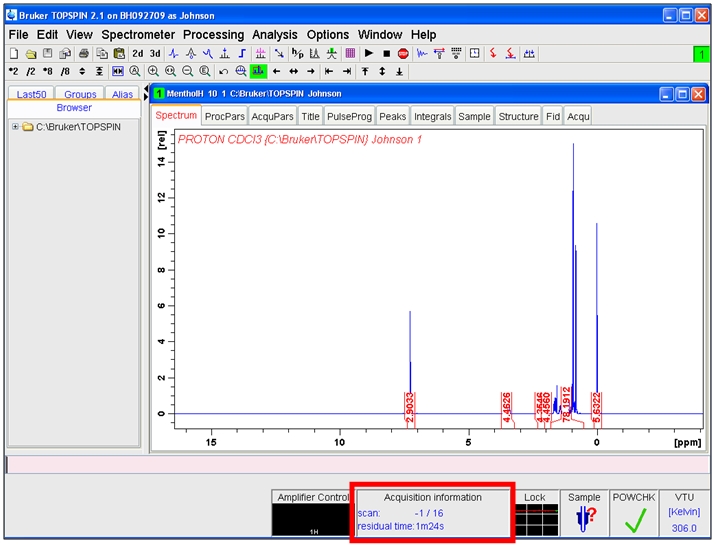Click the VTU temperature value 306.0
The image size is (718, 546).
point(684,528)
